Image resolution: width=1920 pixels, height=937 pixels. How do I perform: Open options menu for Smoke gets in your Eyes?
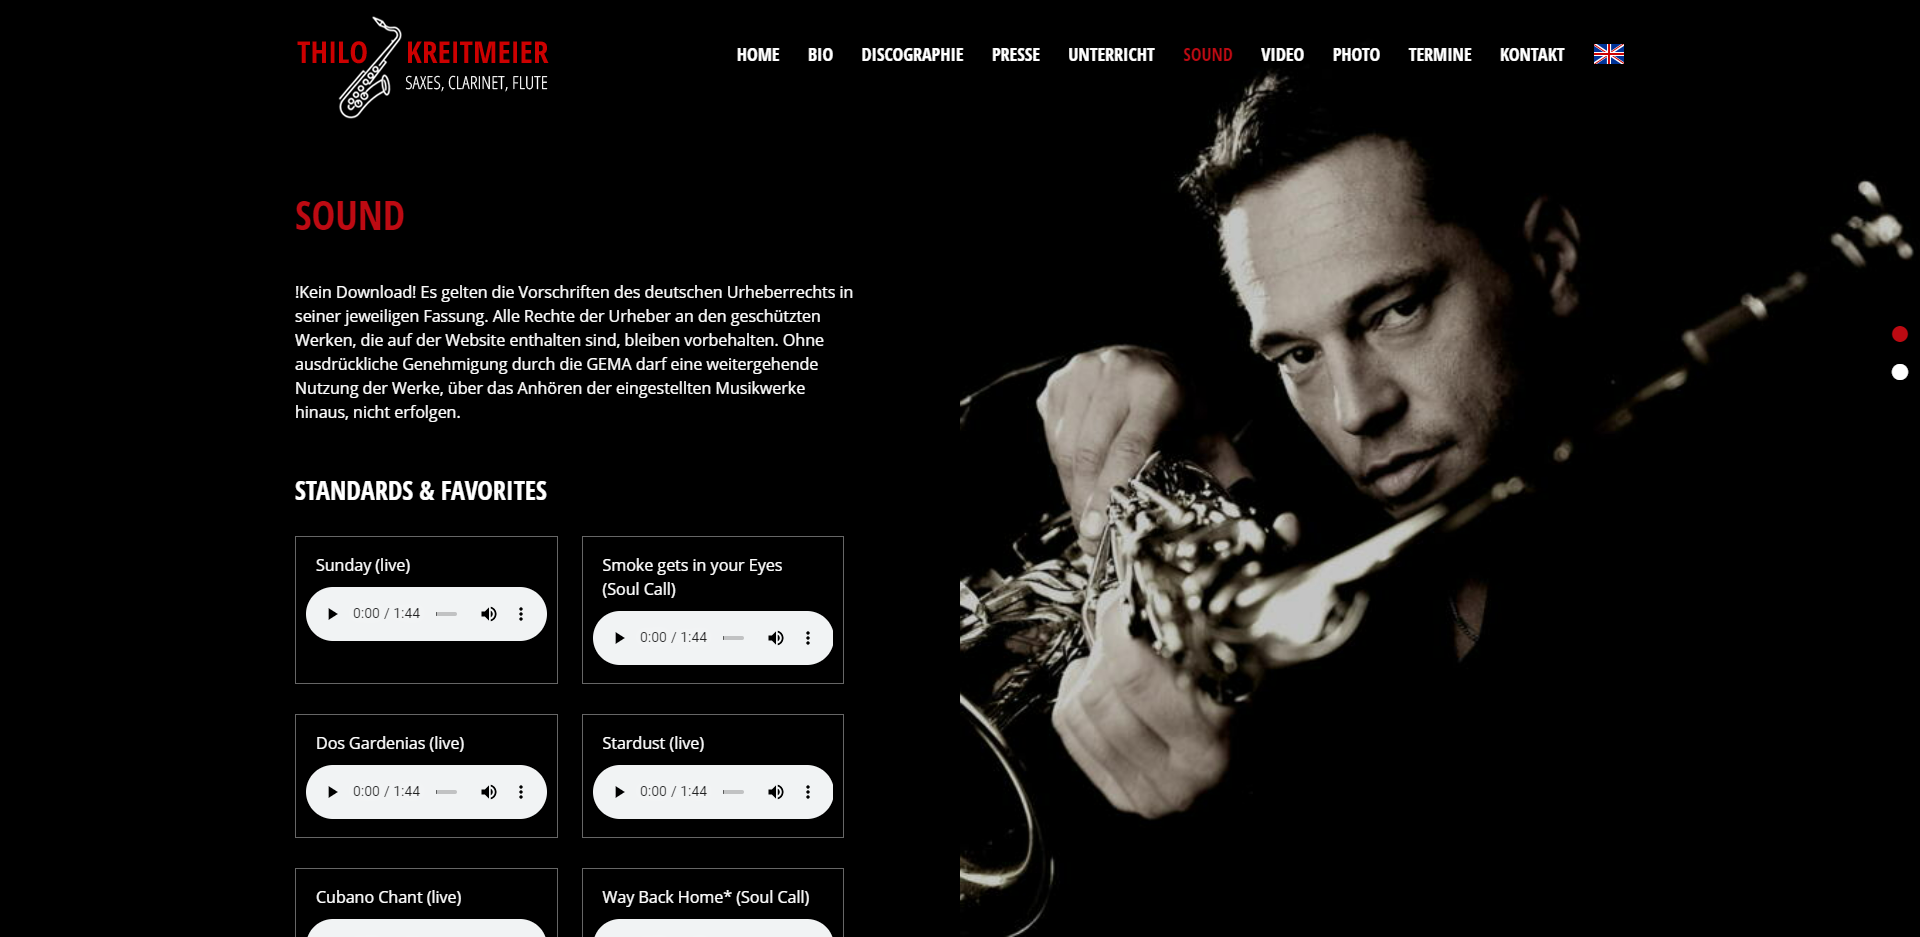click(x=808, y=638)
